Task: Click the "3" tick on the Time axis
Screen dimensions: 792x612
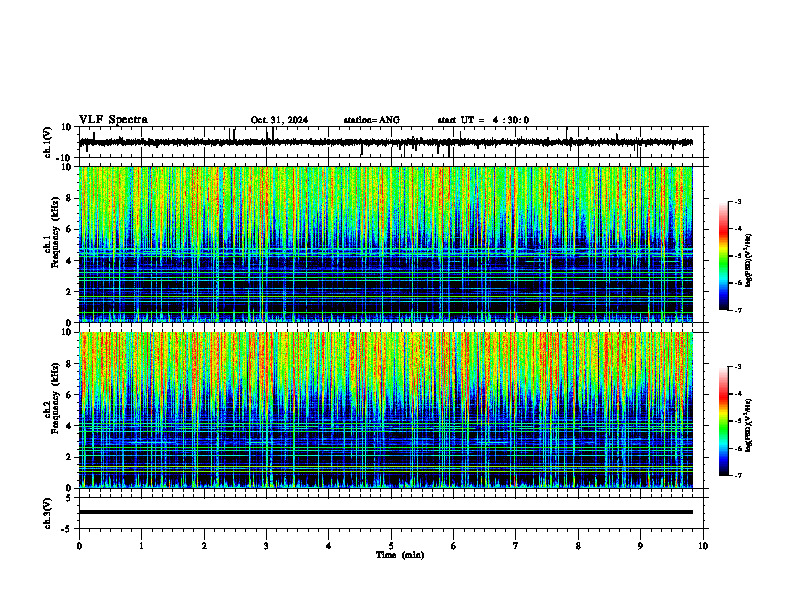Action: pos(266,546)
